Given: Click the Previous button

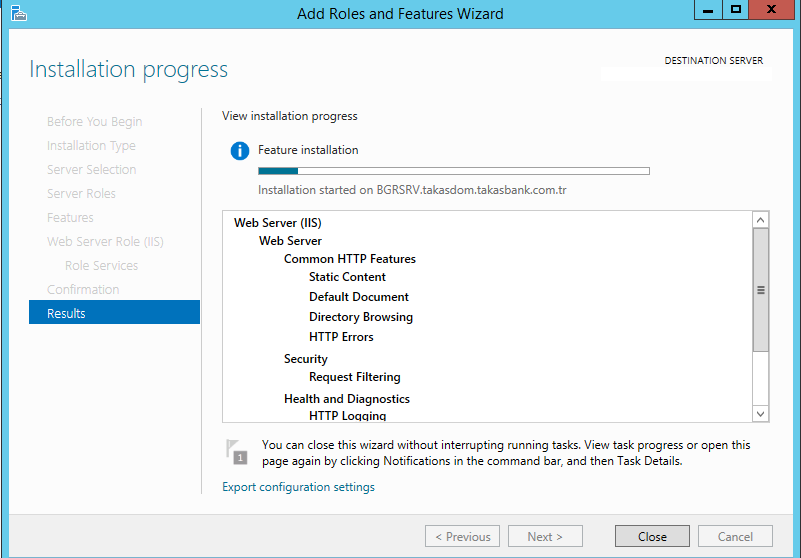Looking at the screenshot, I should pos(462,536).
